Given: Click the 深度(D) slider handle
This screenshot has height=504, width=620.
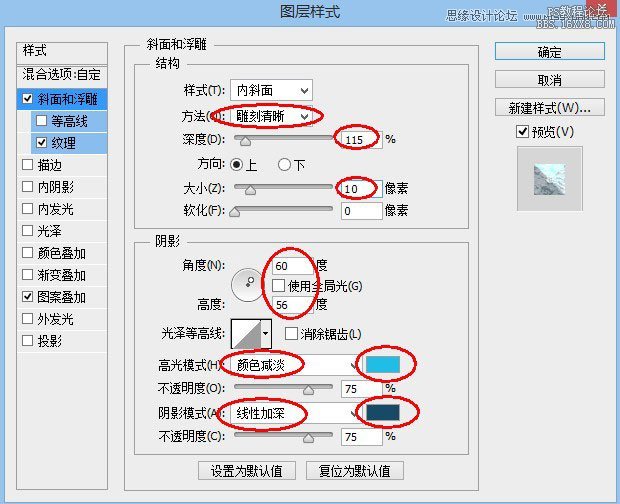Looking at the screenshot, I should [x=245, y=140].
